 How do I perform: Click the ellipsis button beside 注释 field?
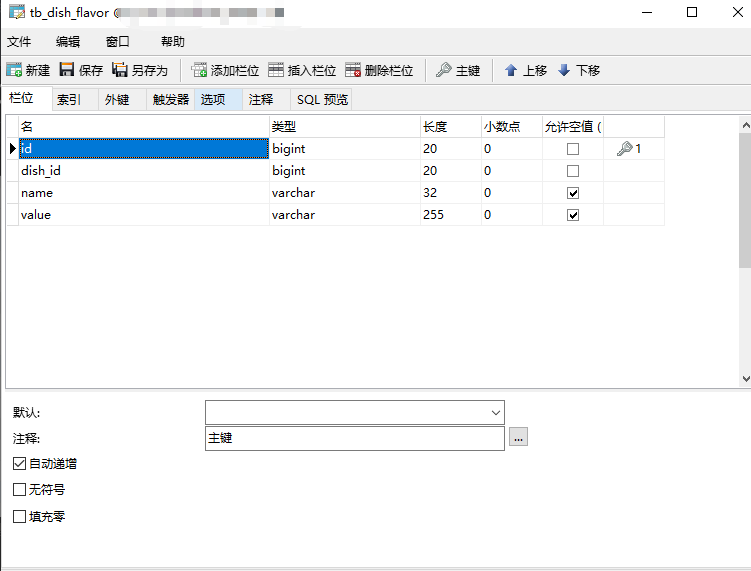point(518,437)
